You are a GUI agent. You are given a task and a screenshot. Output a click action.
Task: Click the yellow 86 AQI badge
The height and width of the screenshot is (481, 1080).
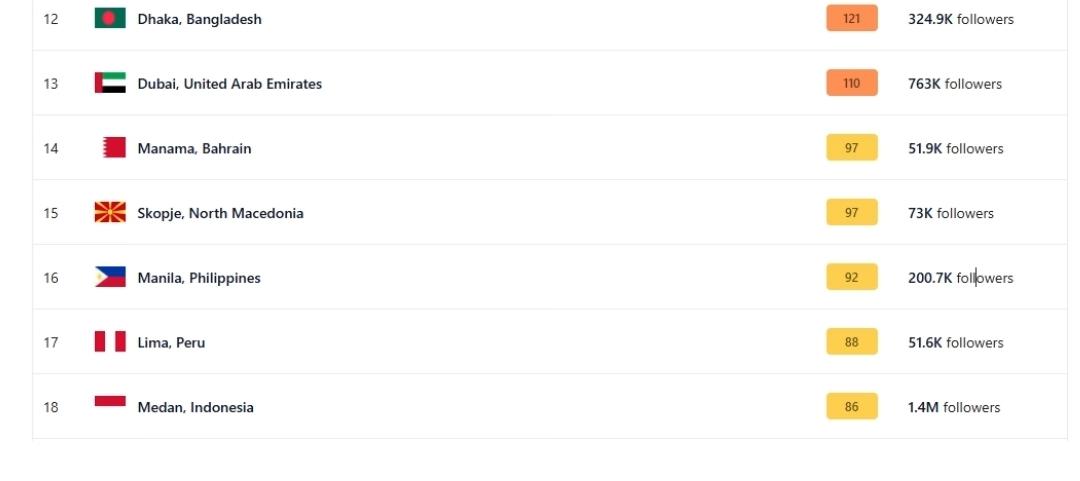coord(851,407)
